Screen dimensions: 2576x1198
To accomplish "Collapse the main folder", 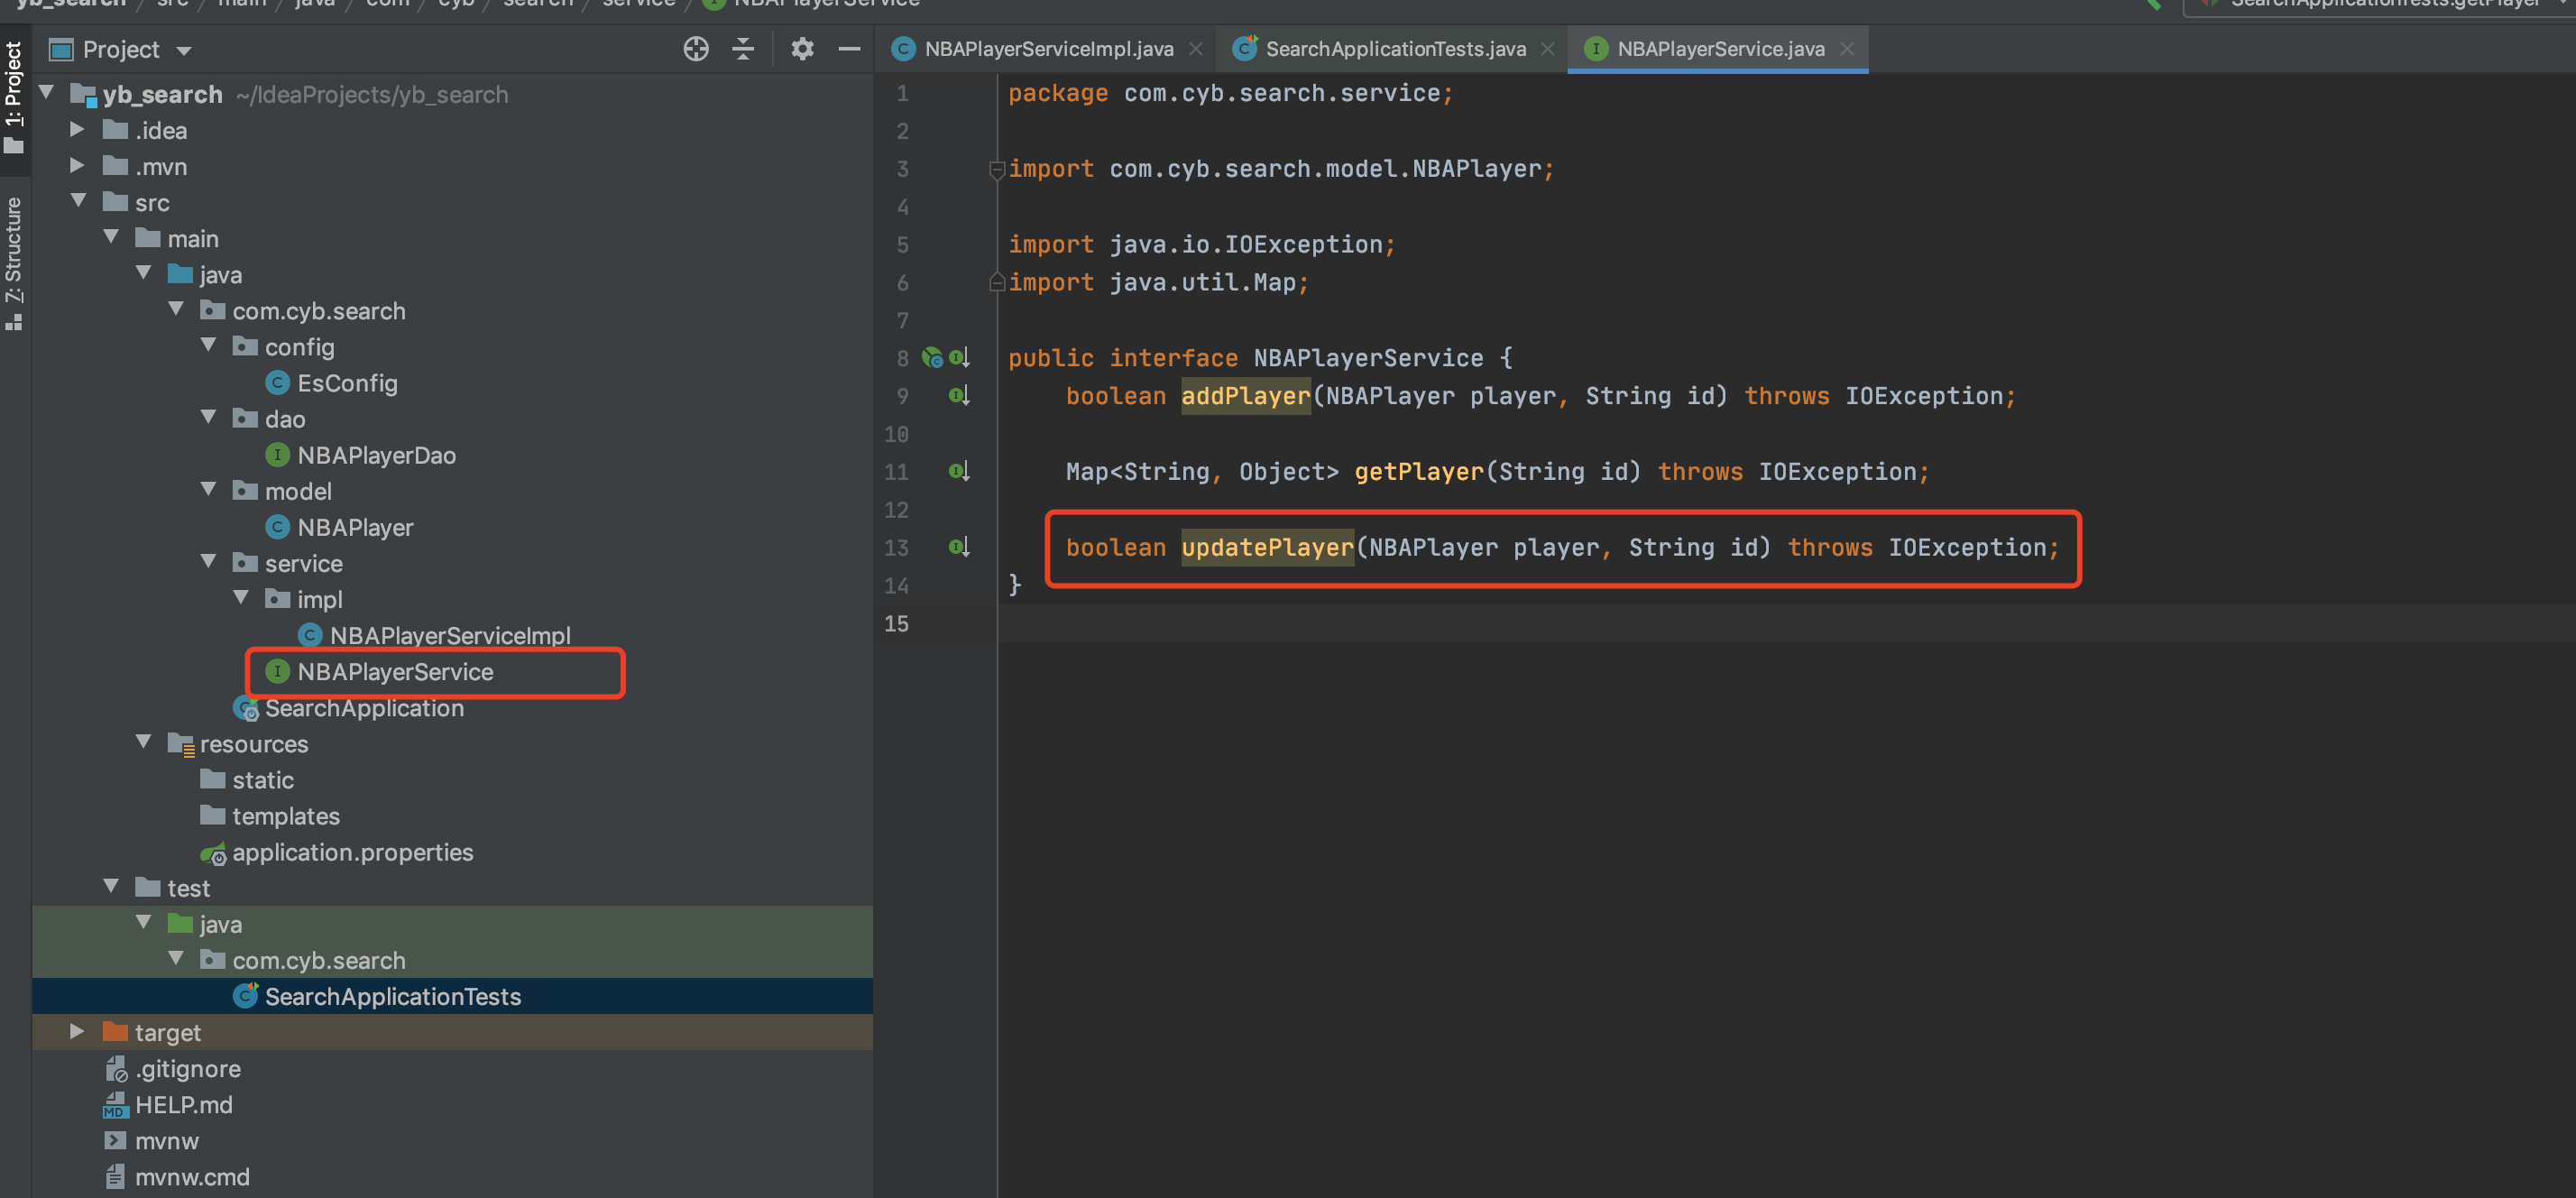I will point(111,237).
